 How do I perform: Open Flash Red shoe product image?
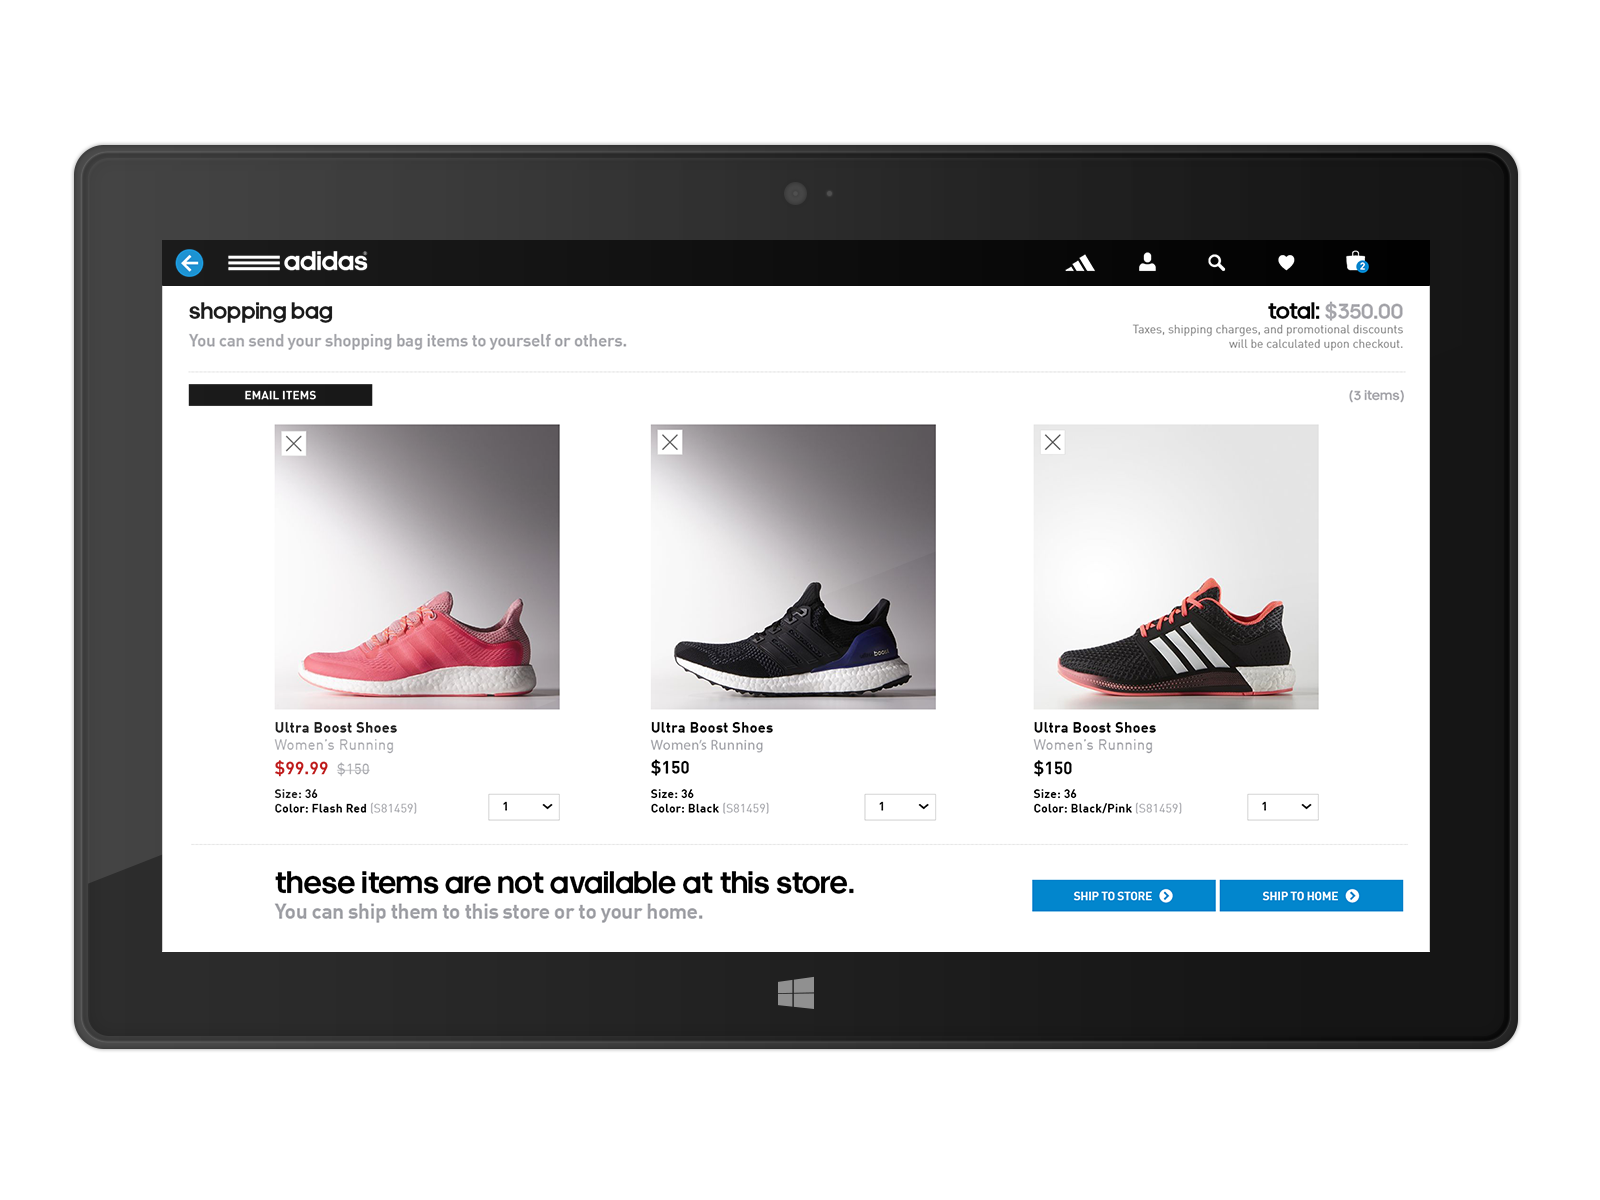point(417,567)
